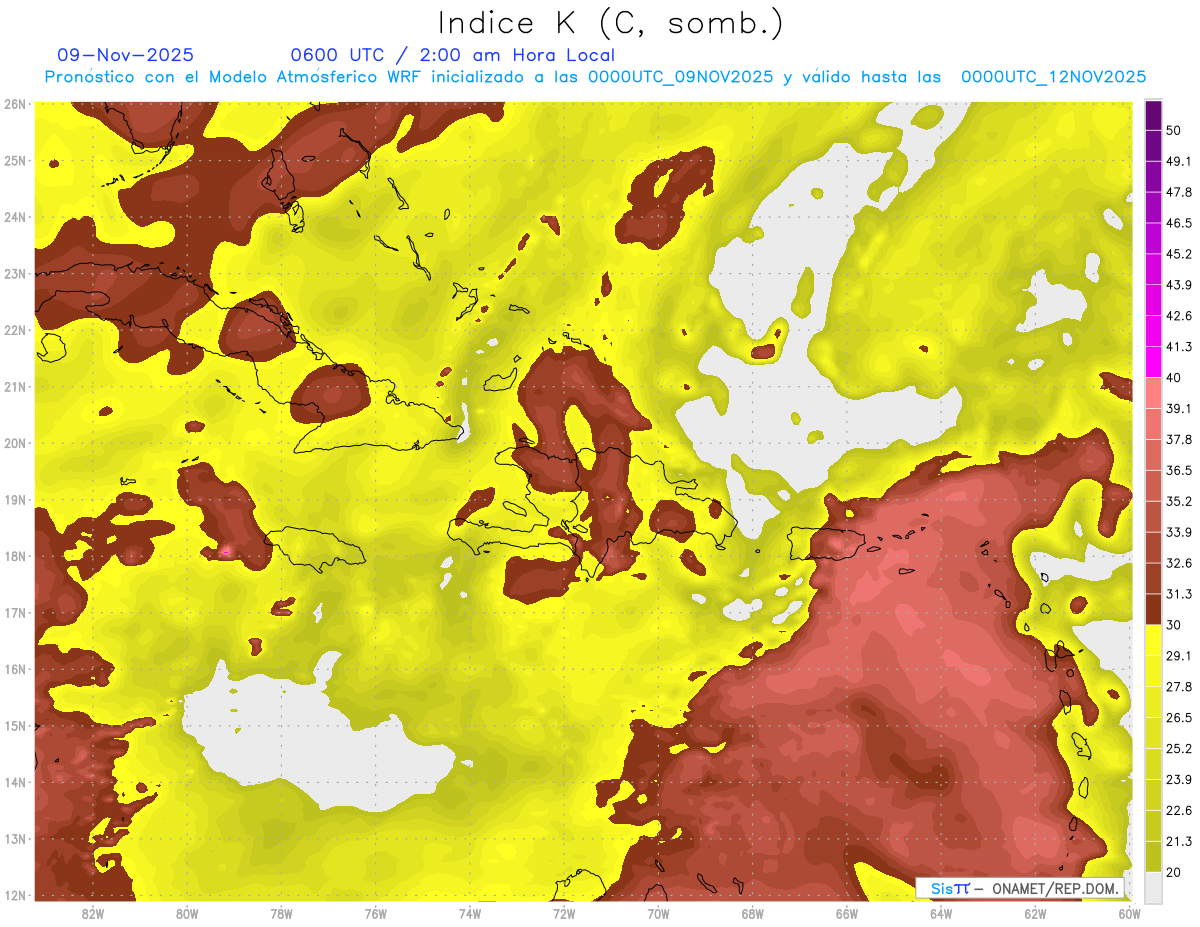1200x927 pixels.
Task: Click colorbar label '40'
Action: coord(1174,377)
